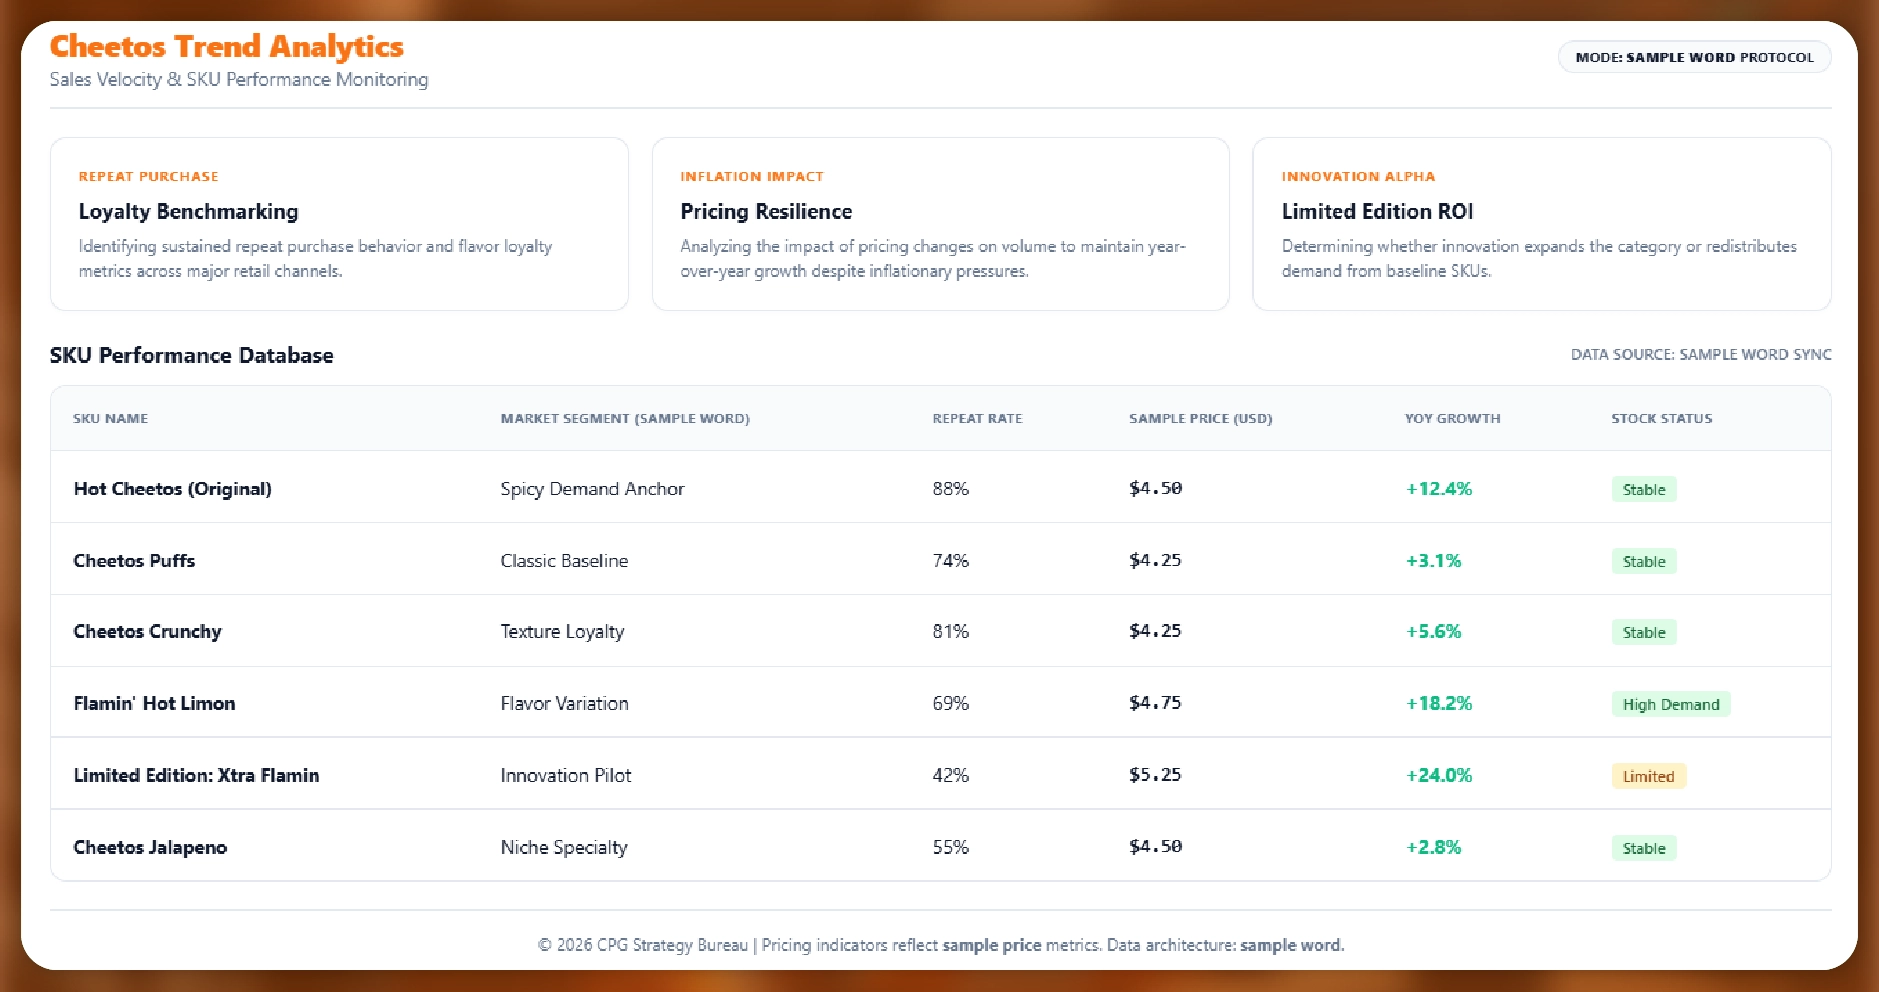Image resolution: width=1879 pixels, height=992 pixels.
Task: Click the Data Source: Sample Word Sync label
Action: [1700, 355]
